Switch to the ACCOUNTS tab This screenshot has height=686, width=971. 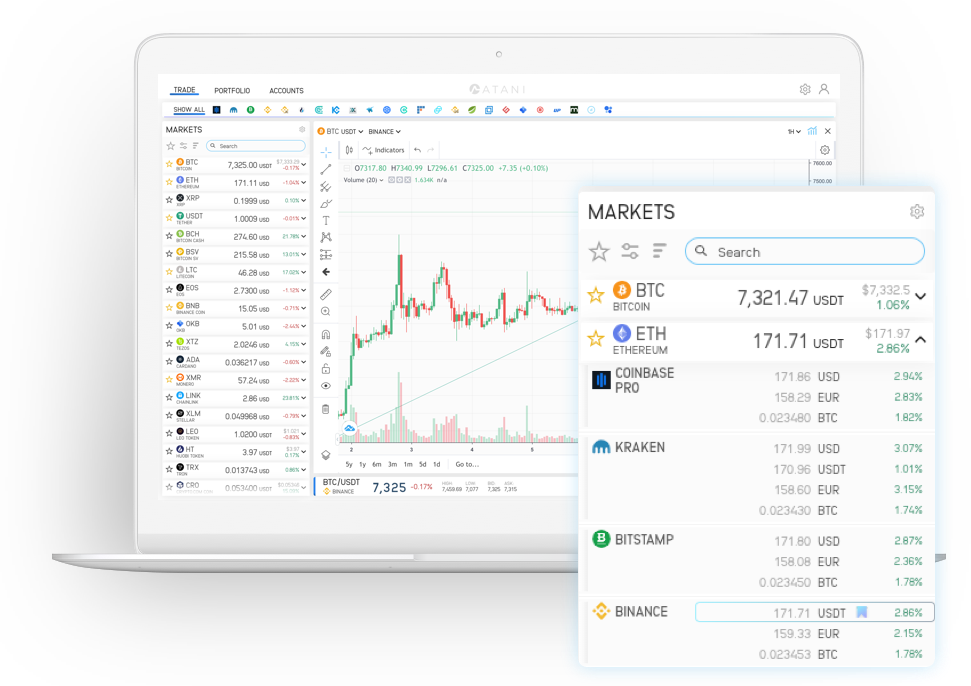pos(286,90)
